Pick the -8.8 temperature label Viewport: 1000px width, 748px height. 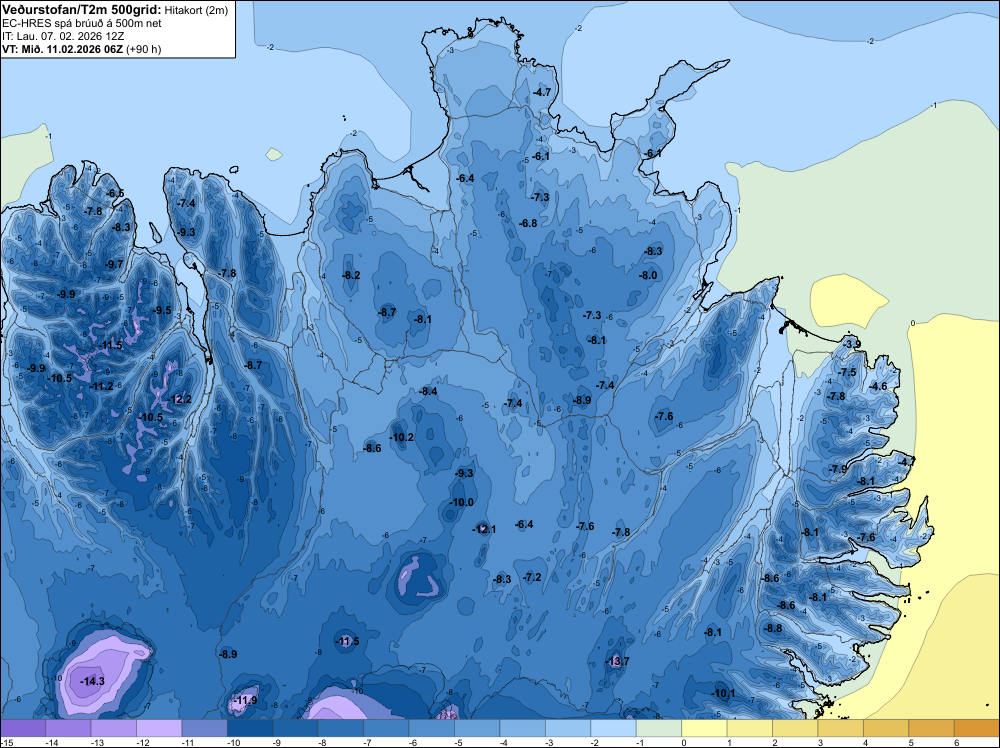(773, 628)
